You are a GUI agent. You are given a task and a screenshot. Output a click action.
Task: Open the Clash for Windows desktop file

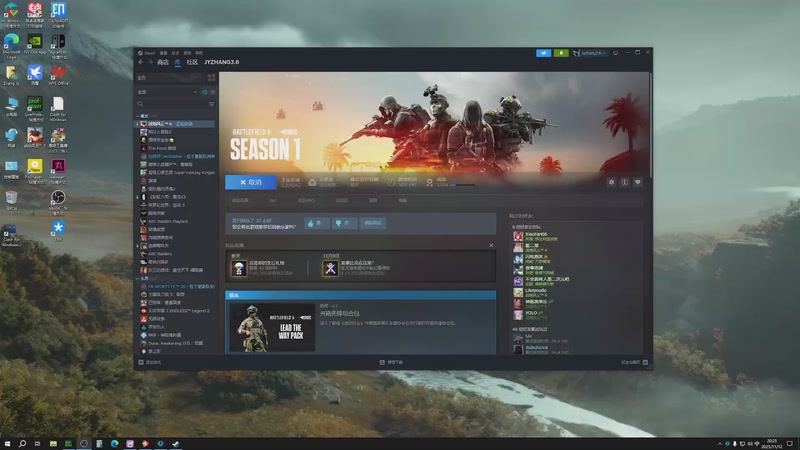coord(58,109)
